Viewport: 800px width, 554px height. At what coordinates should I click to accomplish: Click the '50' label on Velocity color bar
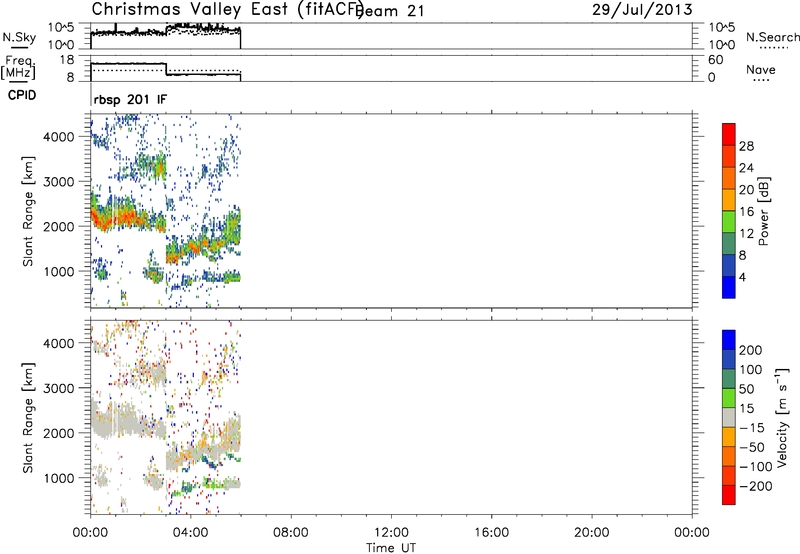[x=746, y=389]
